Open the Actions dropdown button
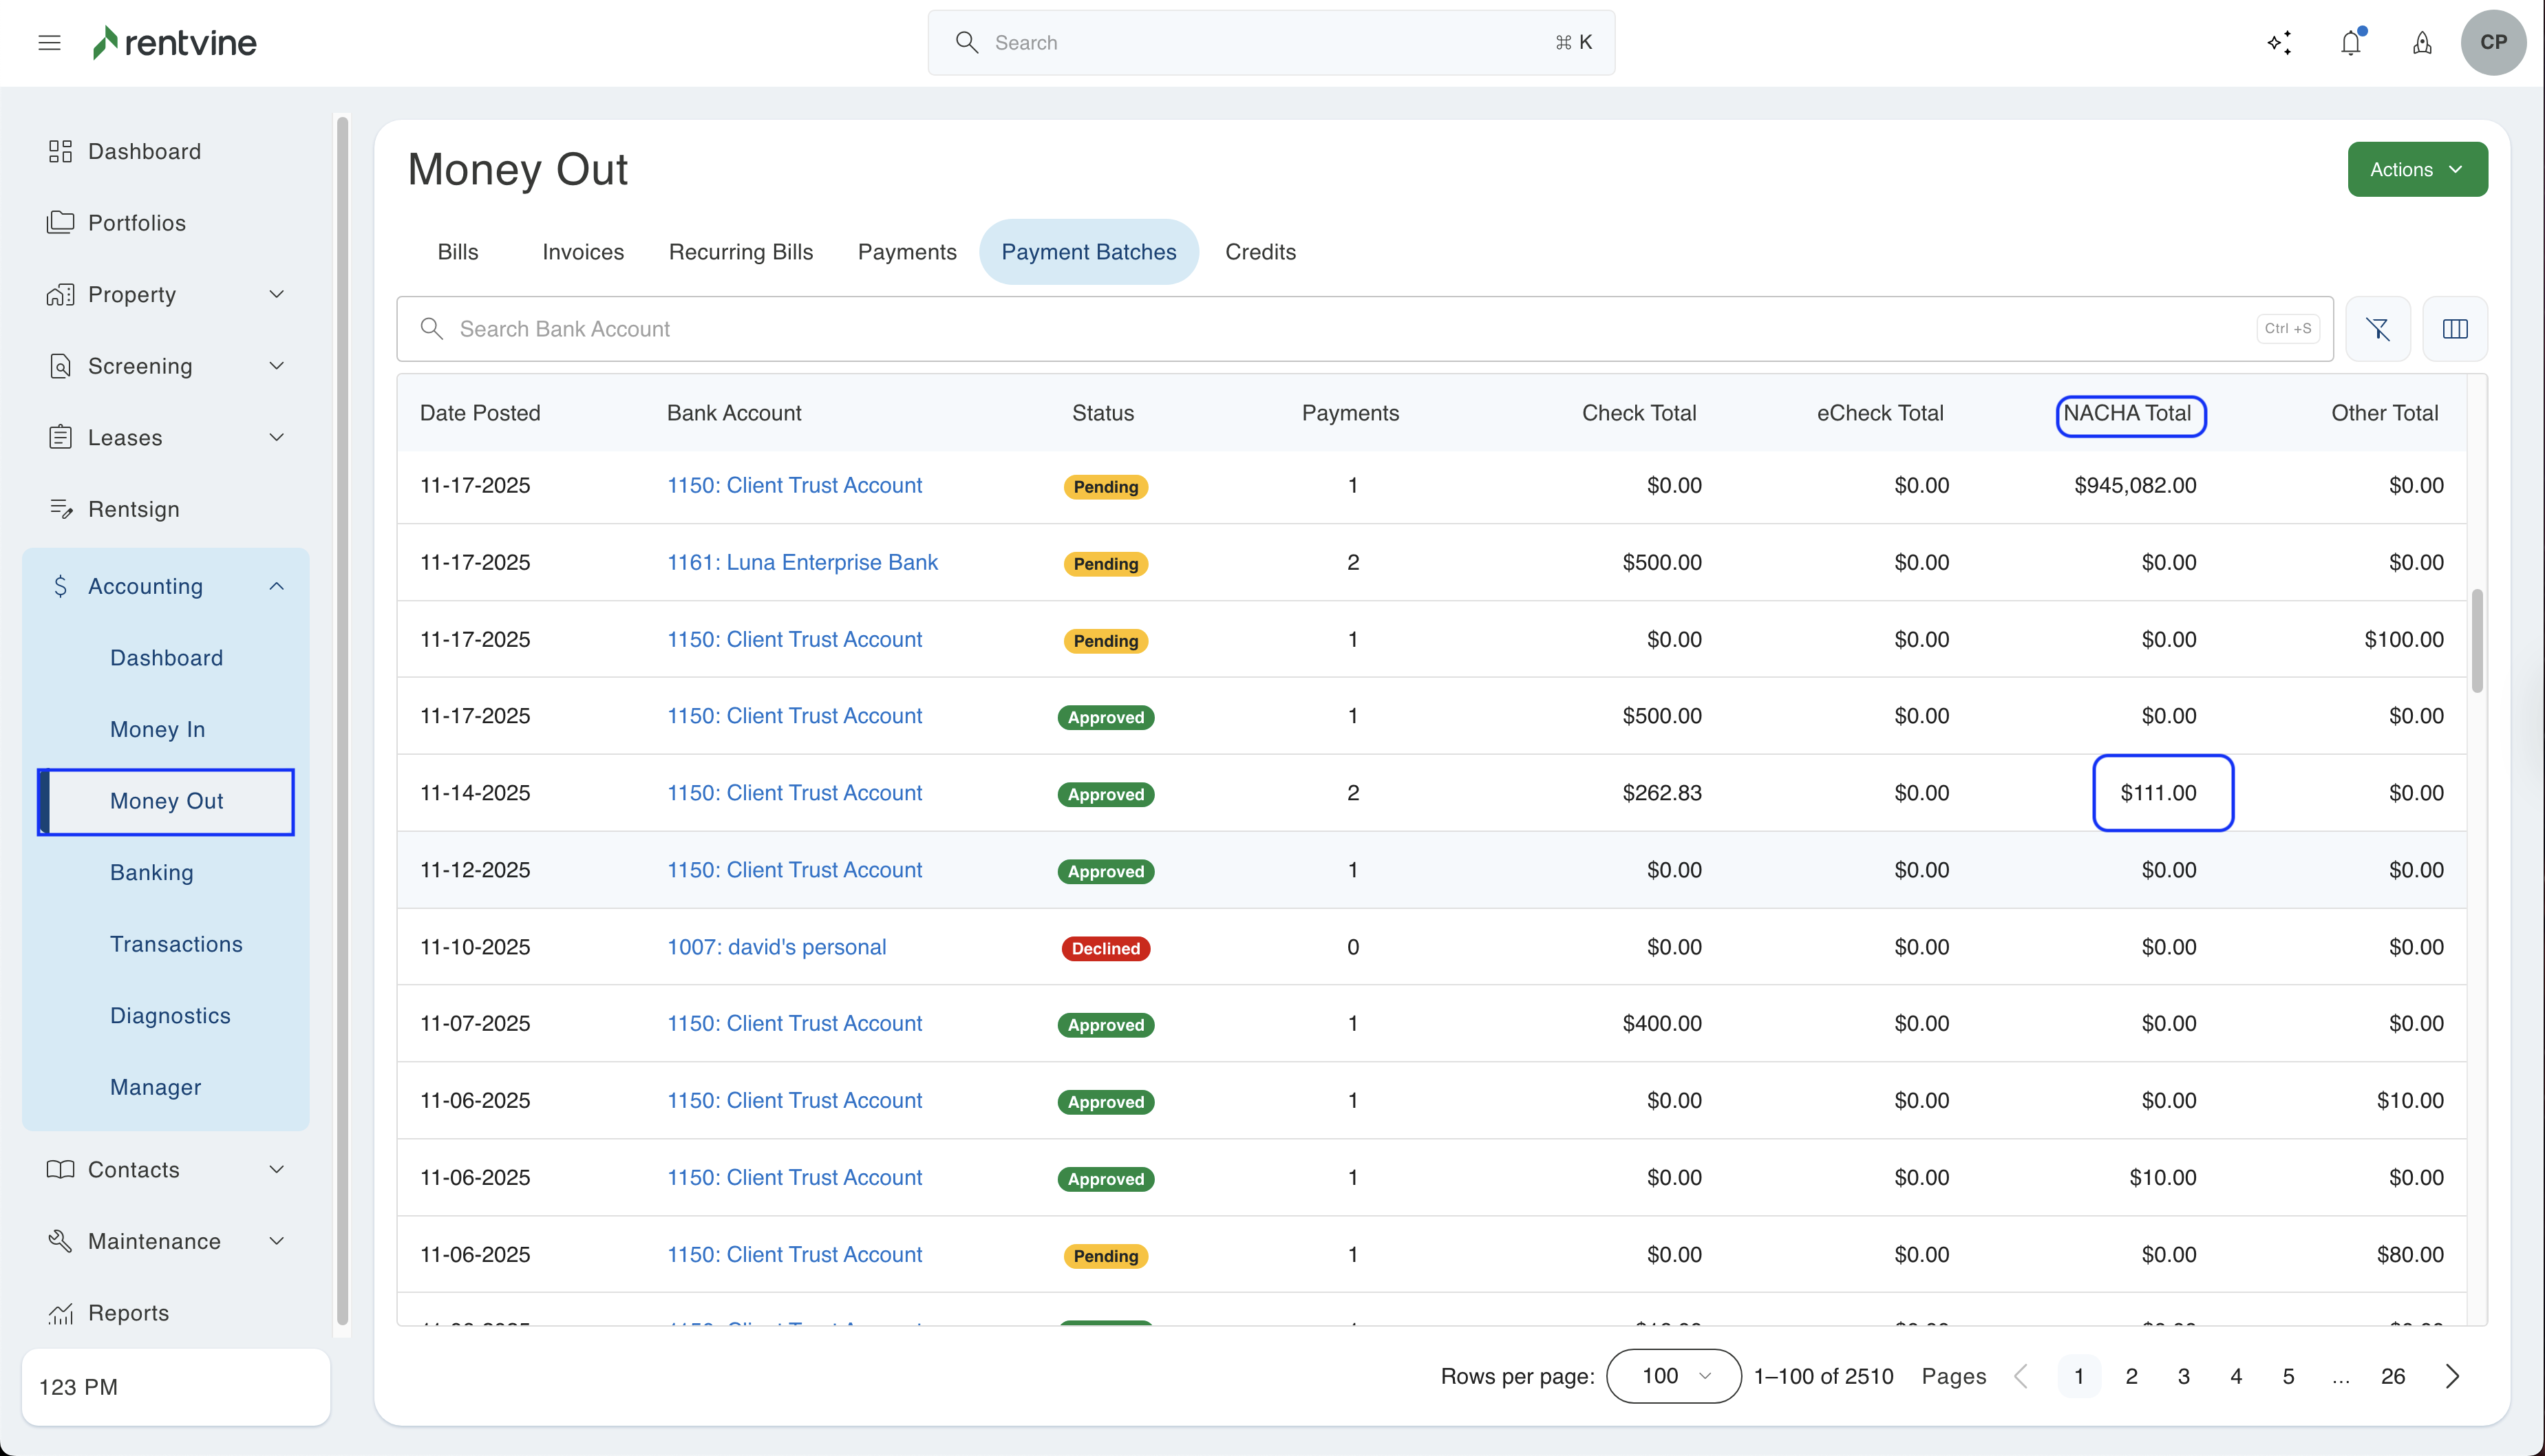This screenshot has width=2545, height=1456. pos(2417,169)
